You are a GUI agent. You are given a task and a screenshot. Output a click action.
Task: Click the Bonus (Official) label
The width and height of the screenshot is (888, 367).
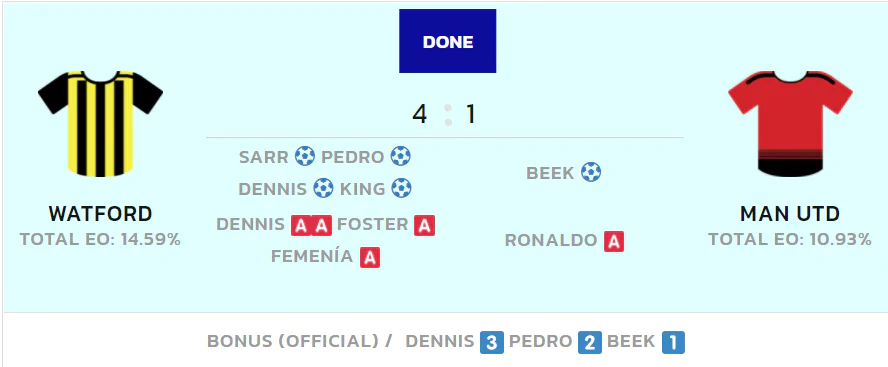[300, 342]
